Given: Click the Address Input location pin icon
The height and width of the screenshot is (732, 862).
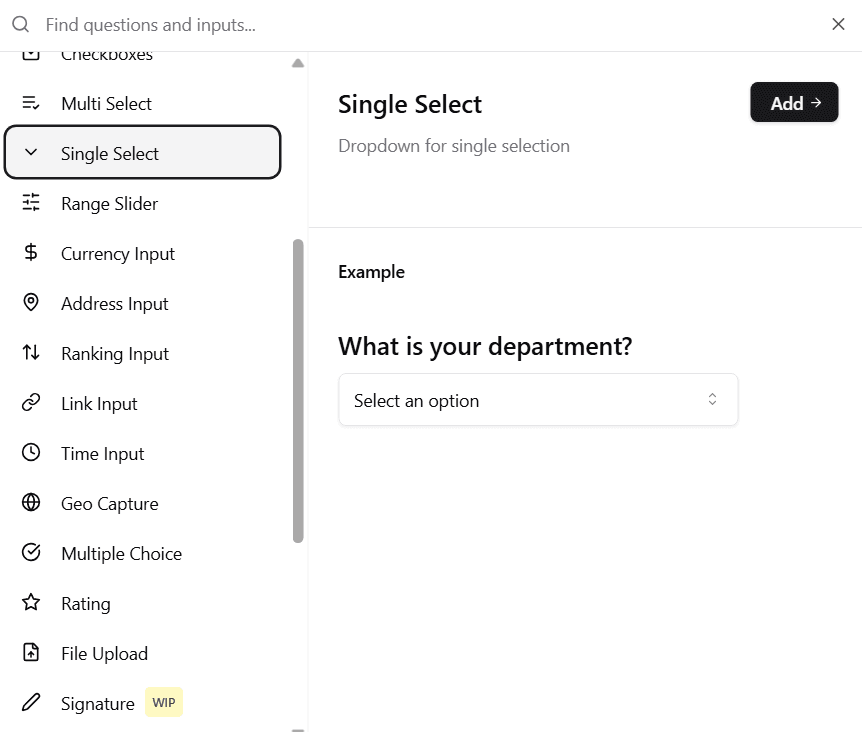Looking at the screenshot, I should 30,303.
